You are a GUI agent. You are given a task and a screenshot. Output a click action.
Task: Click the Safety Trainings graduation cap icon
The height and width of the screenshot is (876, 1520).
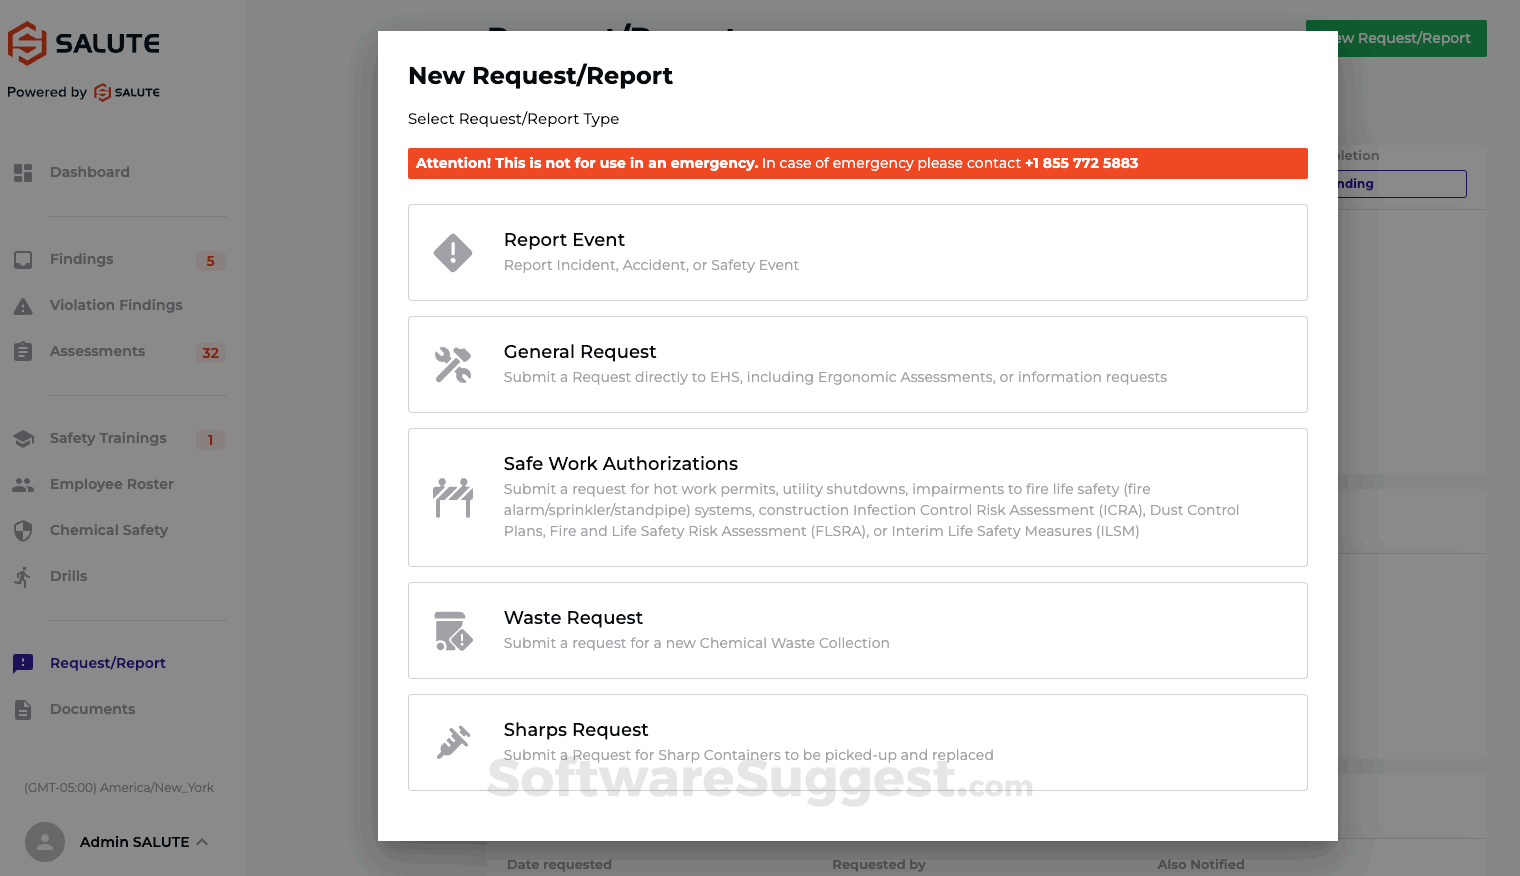(x=23, y=439)
